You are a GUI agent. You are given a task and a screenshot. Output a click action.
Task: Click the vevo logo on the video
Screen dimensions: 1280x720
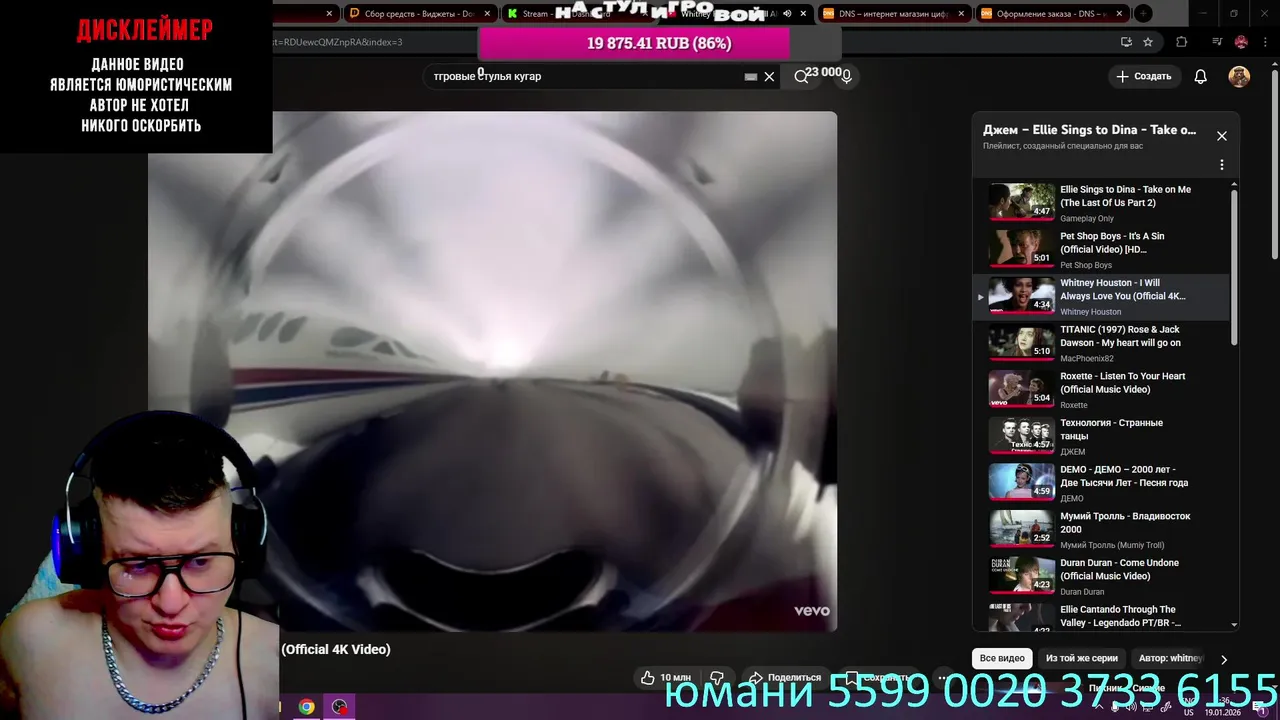tap(812, 611)
